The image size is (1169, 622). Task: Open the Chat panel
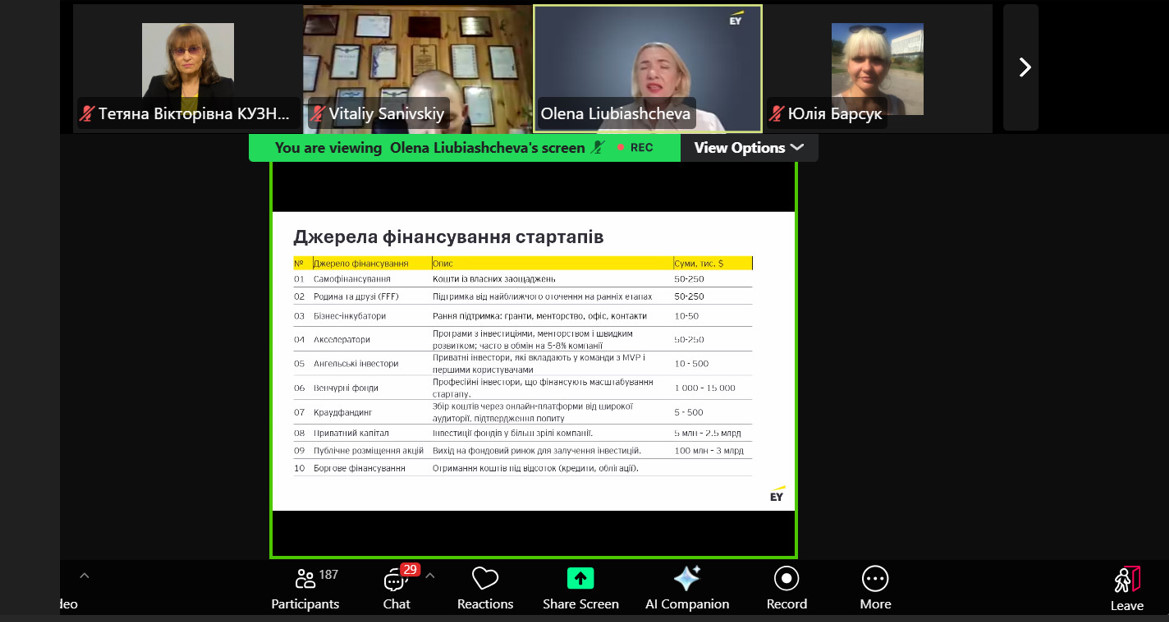tap(396, 588)
